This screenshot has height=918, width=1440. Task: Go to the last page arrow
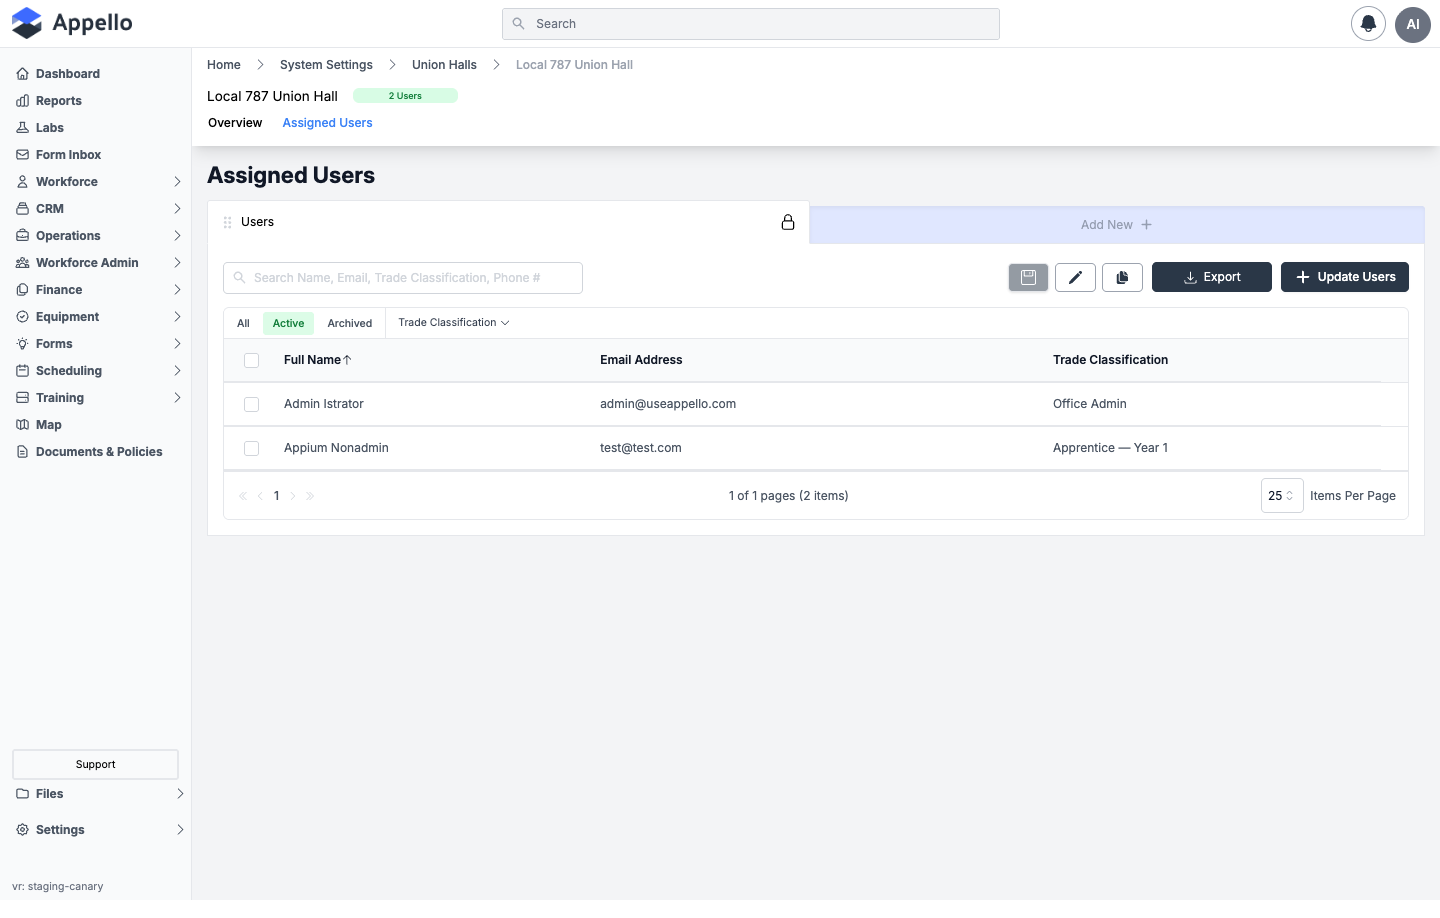310,496
